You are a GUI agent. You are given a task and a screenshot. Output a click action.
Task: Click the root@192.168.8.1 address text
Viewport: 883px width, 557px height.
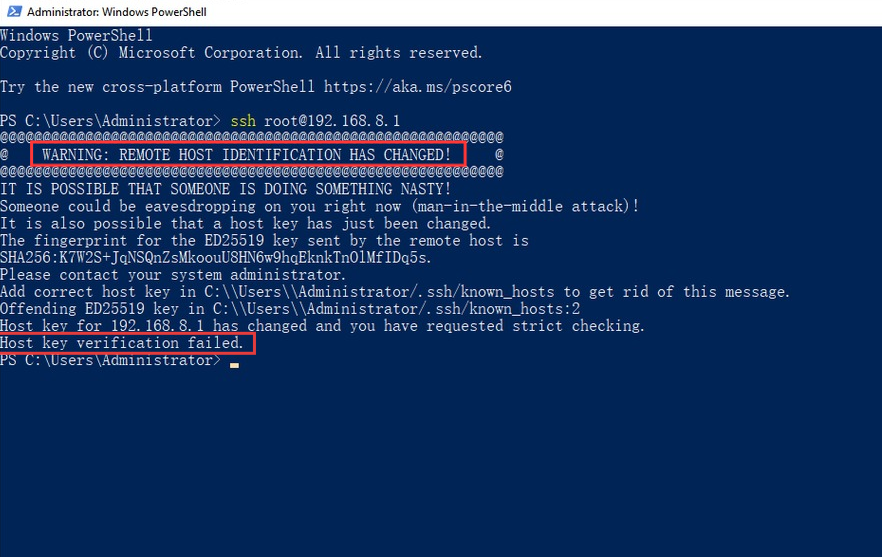click(332, 121)
